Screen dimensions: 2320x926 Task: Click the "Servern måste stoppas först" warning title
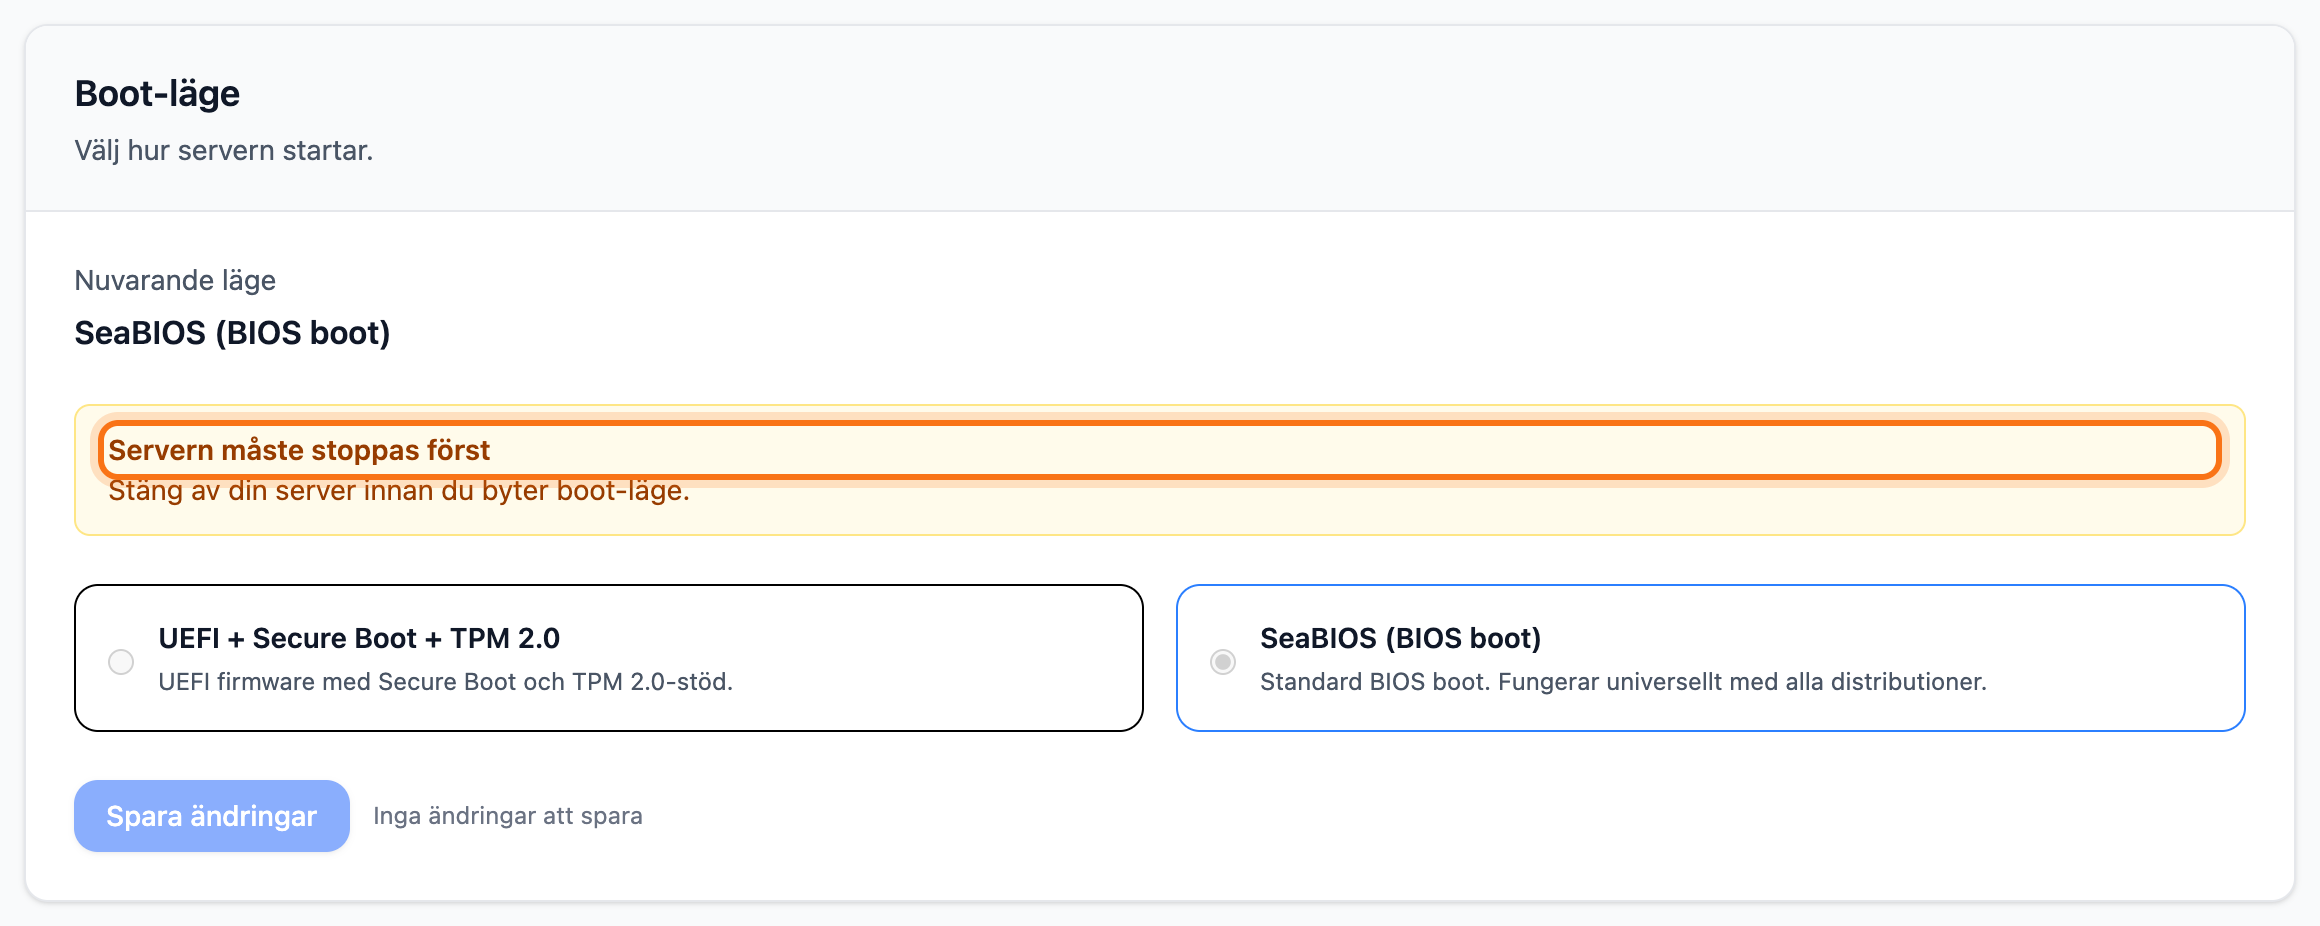pyautogui.click(x=299, y=450)
